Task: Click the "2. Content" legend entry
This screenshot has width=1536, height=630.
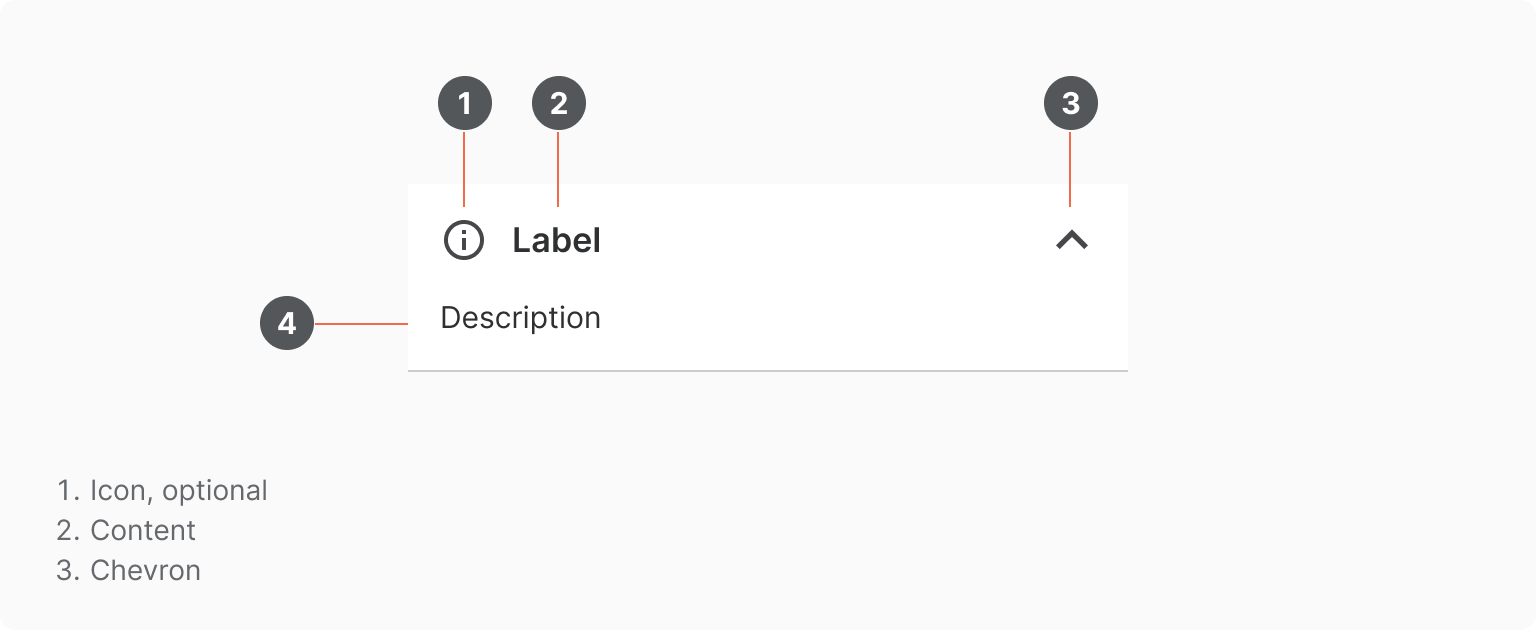Action: tap(127, 530)
